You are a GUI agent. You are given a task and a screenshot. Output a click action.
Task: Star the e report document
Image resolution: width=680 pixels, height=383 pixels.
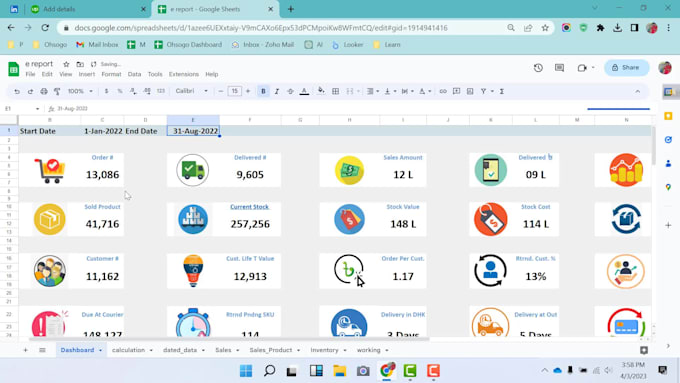coord(66,64)
